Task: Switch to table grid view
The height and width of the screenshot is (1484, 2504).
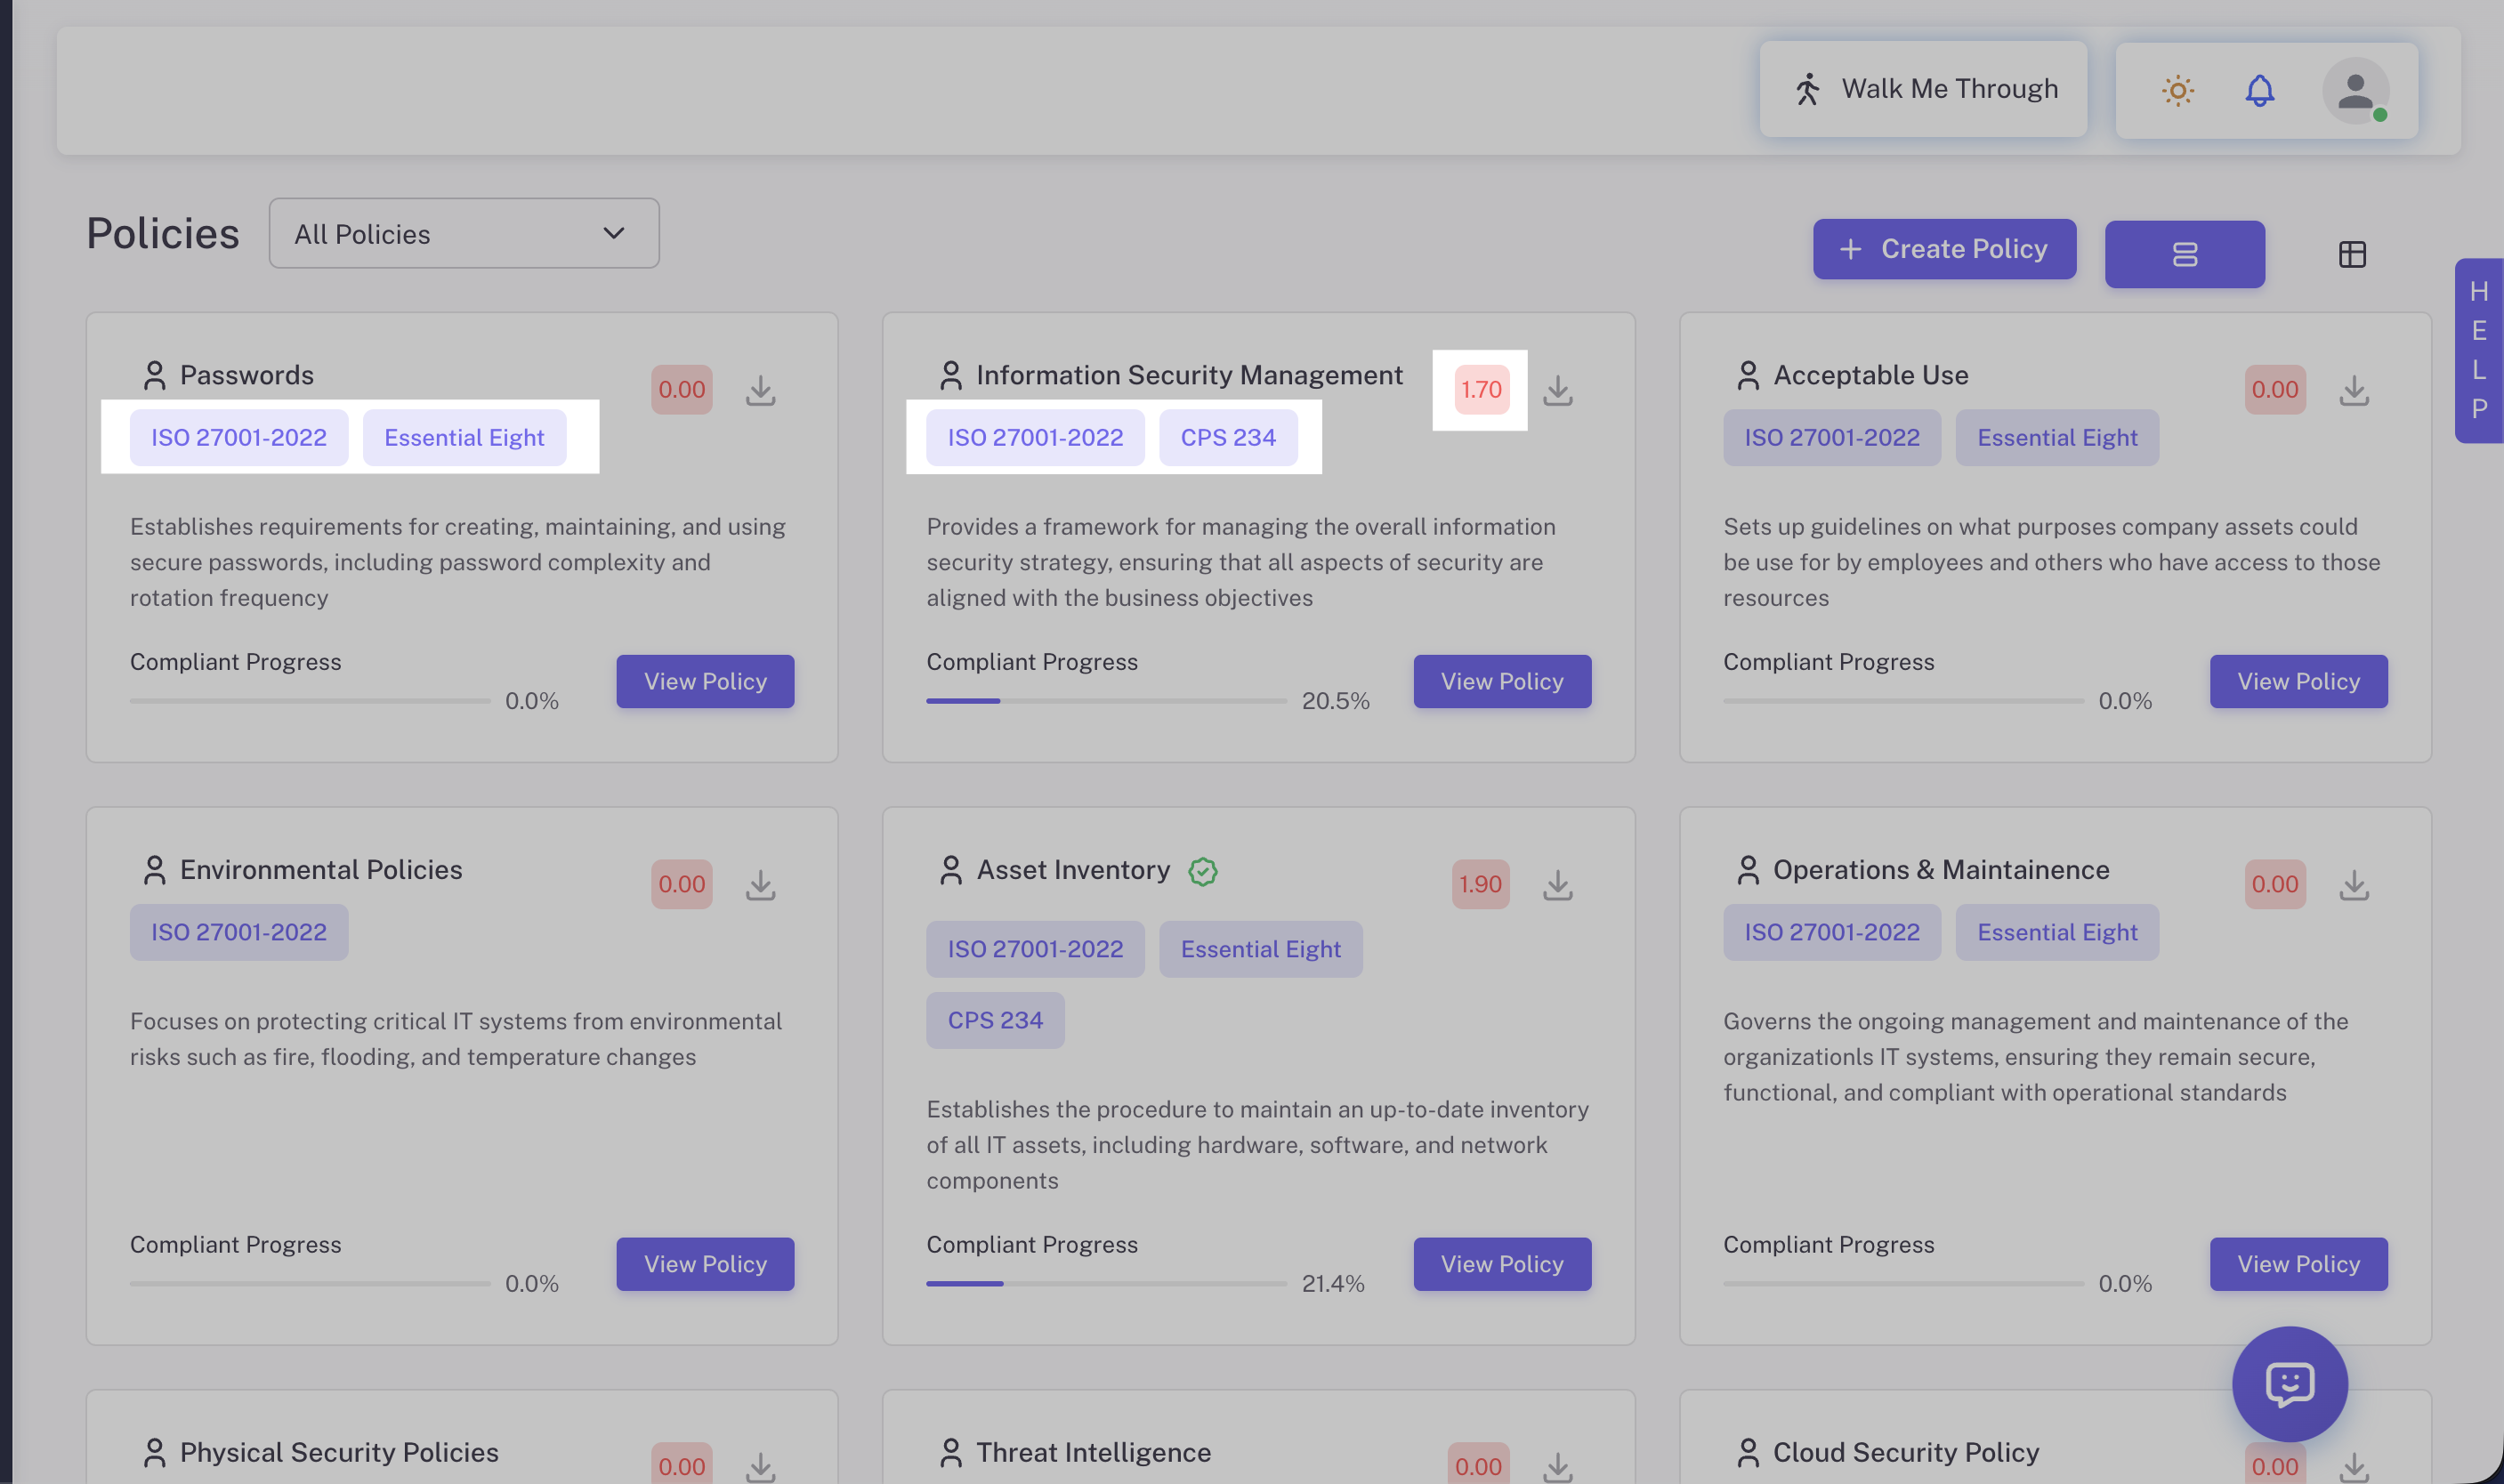Action: click(2352, 254)
